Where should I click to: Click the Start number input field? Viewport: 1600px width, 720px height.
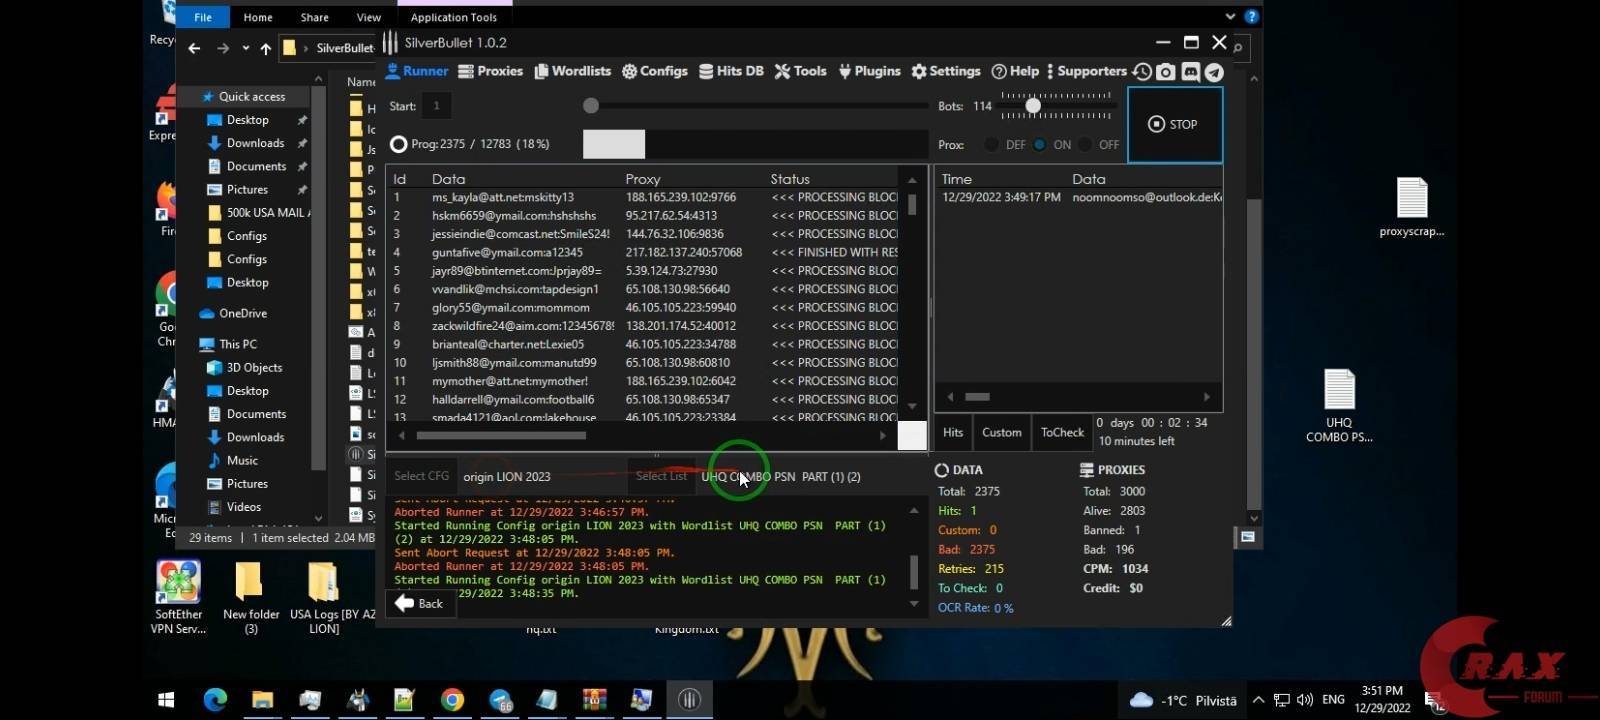(436, 106)
